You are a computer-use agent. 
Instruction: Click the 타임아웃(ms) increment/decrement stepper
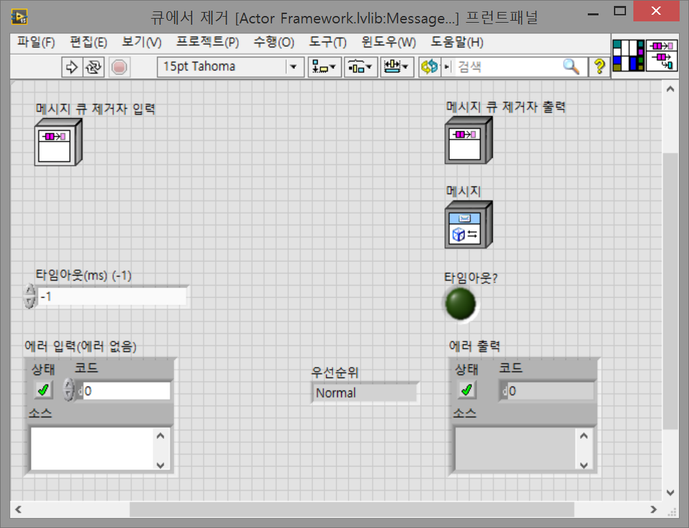tap(29, 296)
